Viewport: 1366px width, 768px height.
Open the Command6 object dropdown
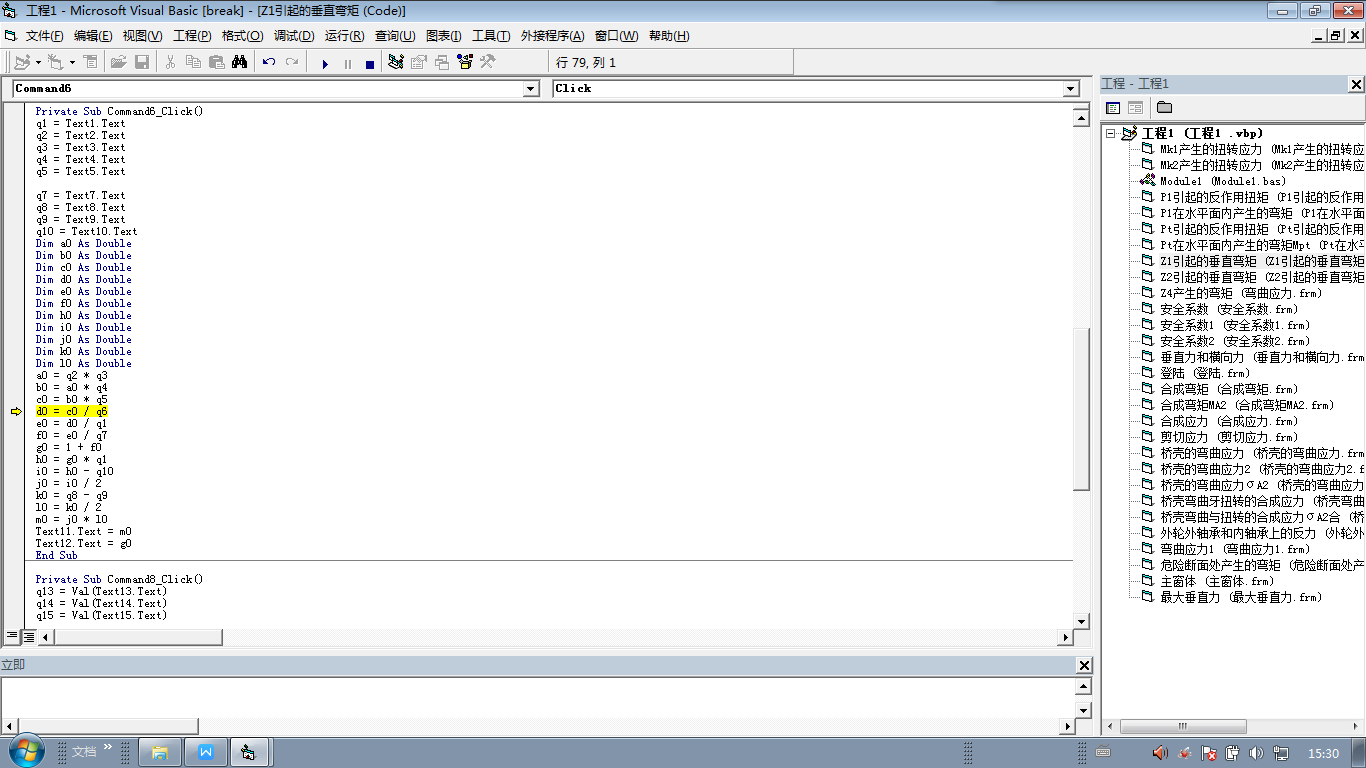(x=531, y=89)
